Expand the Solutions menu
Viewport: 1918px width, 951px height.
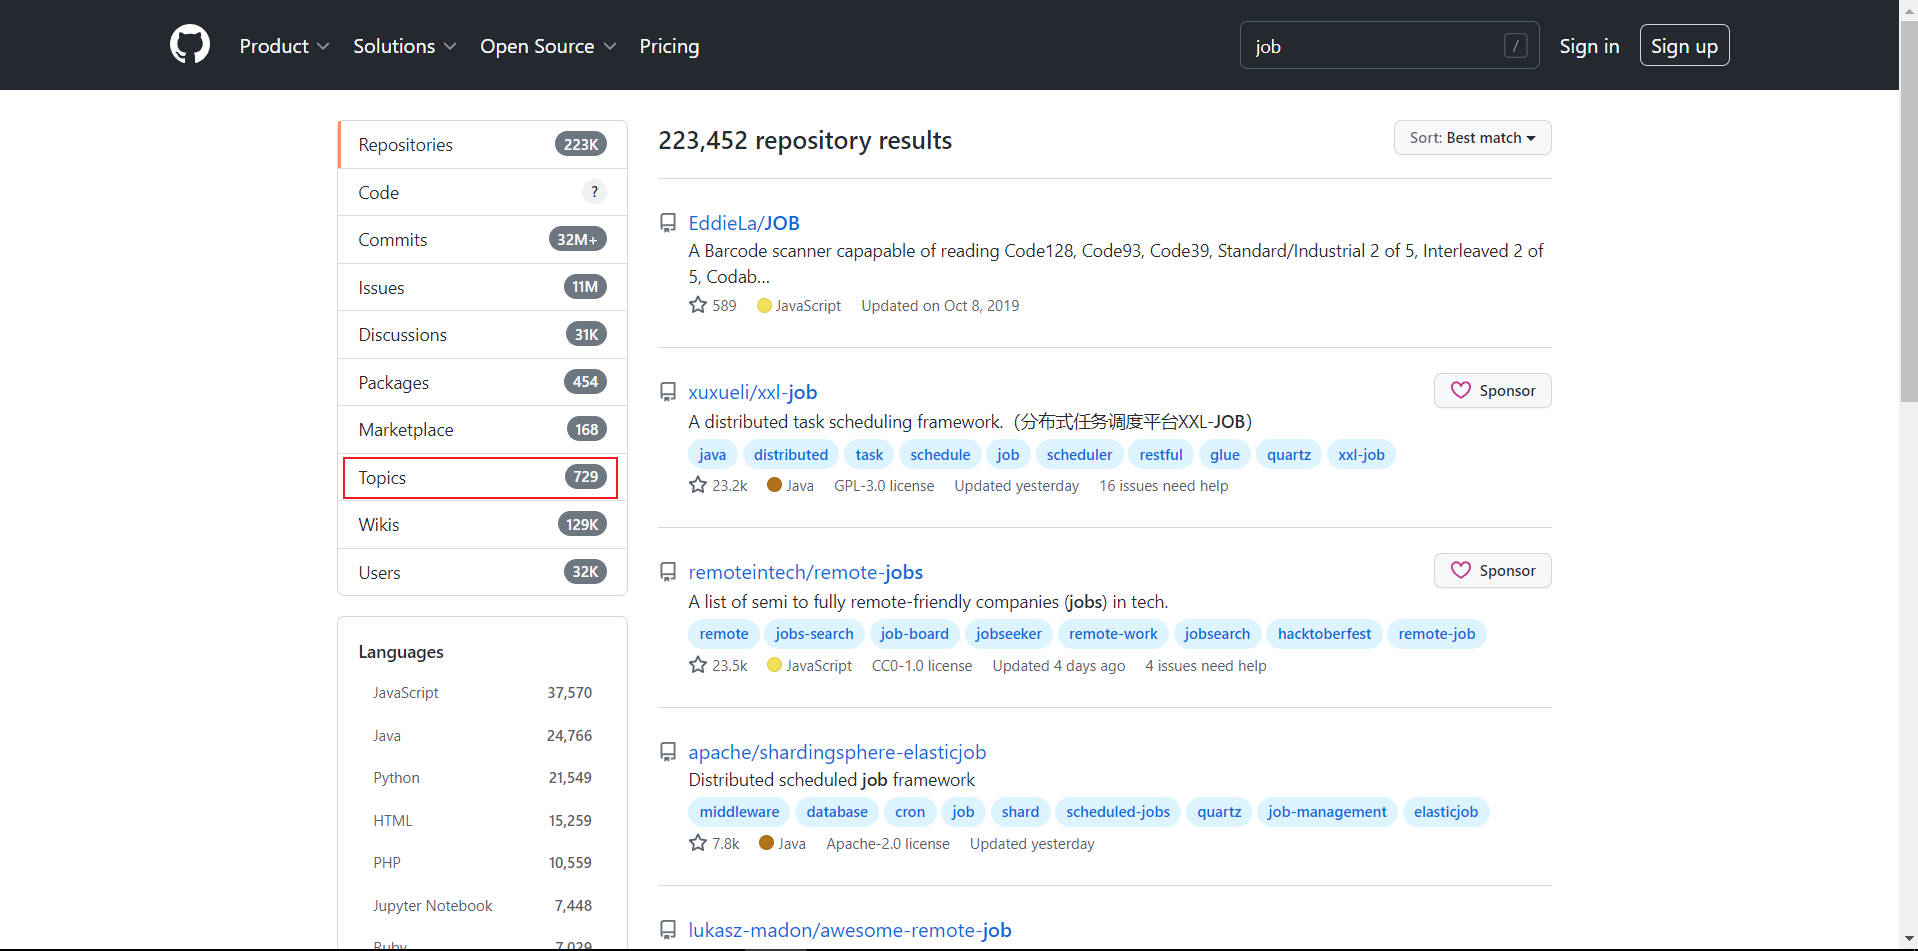click(x=404, y=46)
